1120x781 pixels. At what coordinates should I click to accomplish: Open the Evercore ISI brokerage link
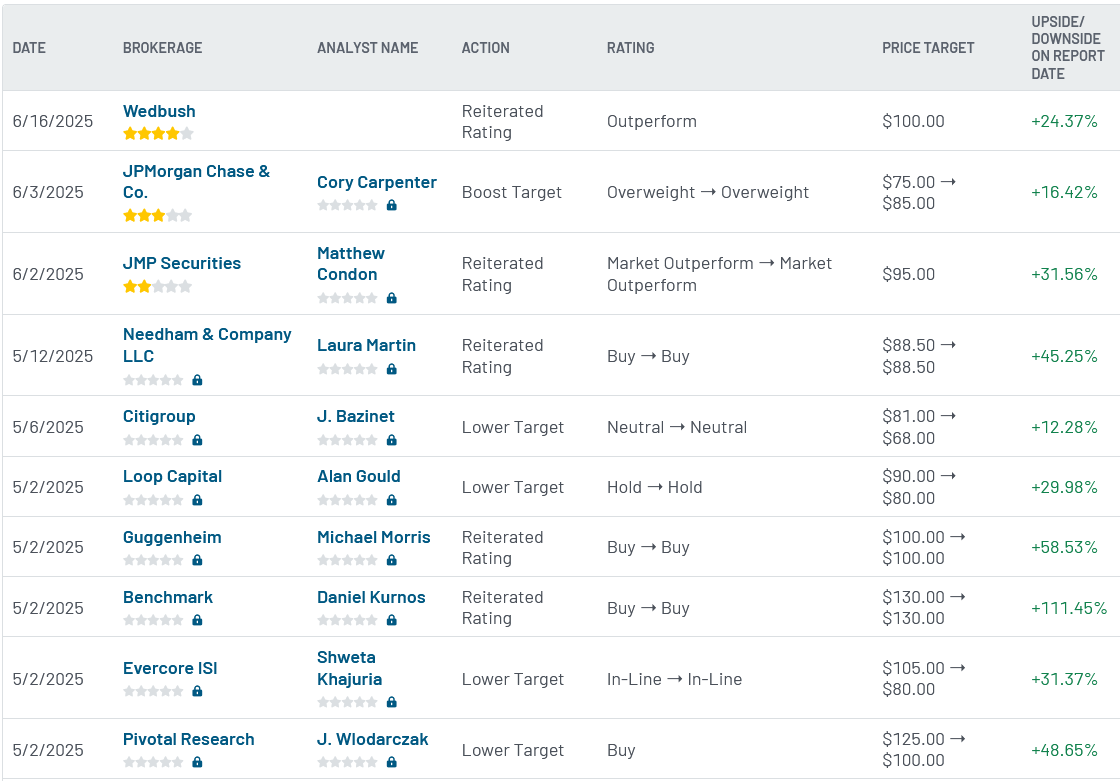click(170, 668)
